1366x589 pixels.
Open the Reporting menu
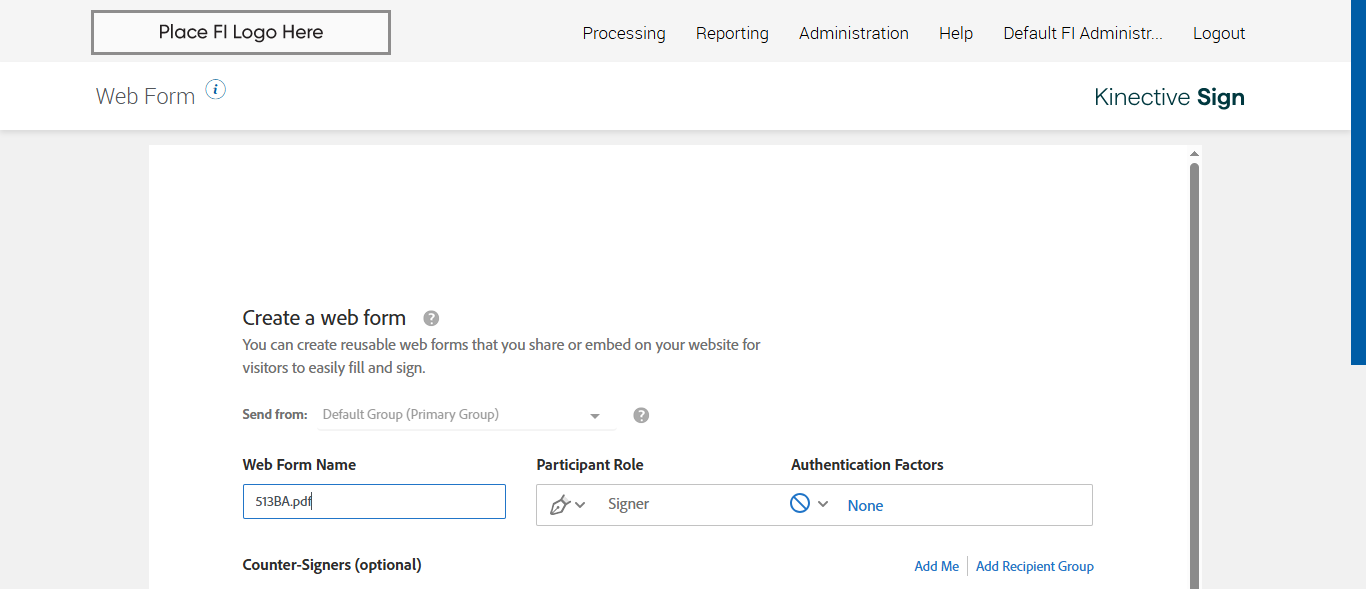click(732, 33)
